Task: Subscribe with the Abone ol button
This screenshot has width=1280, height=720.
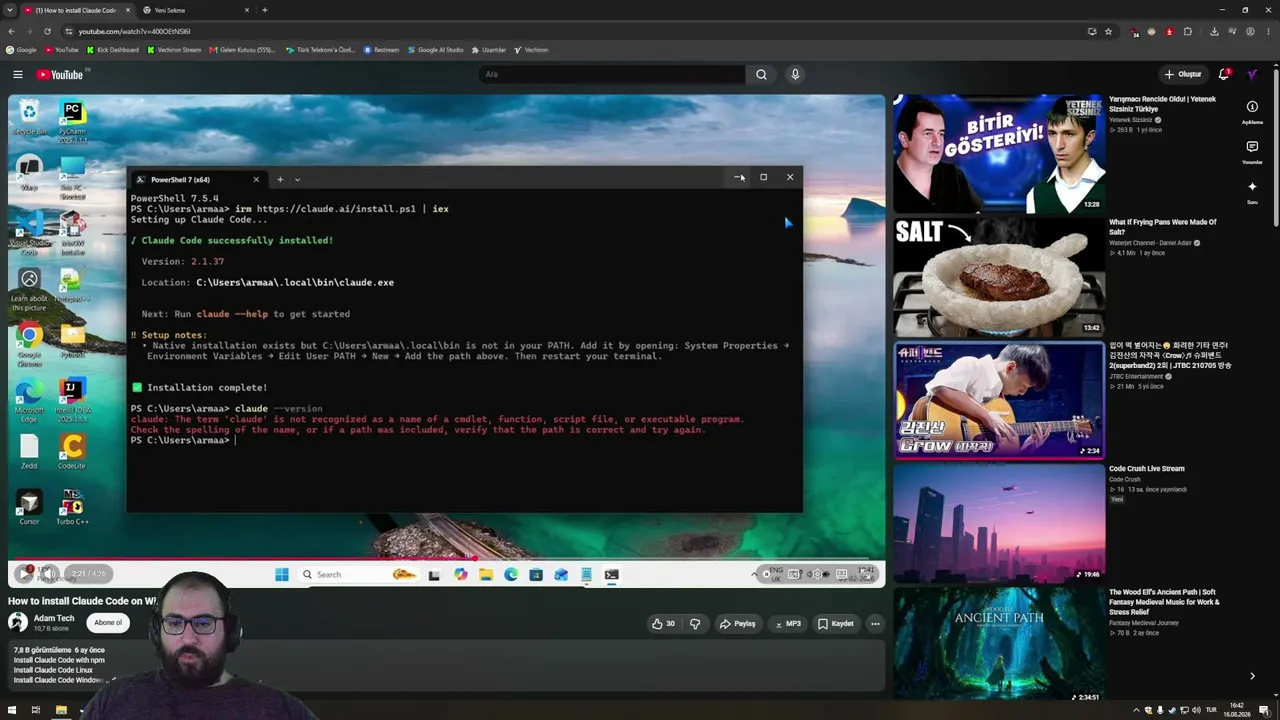Action: 107,622
